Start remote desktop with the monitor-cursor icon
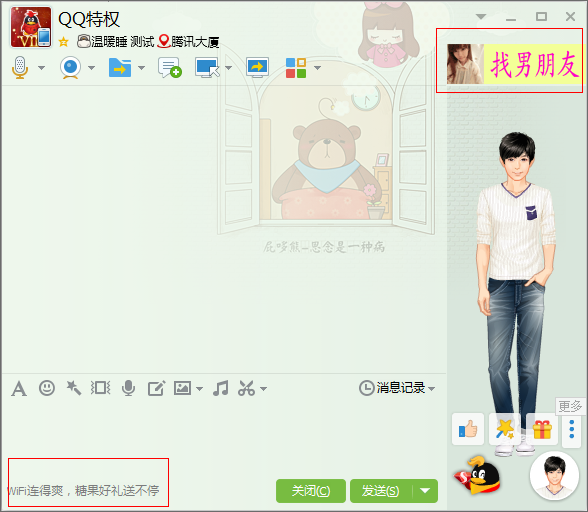 (207, 68)
